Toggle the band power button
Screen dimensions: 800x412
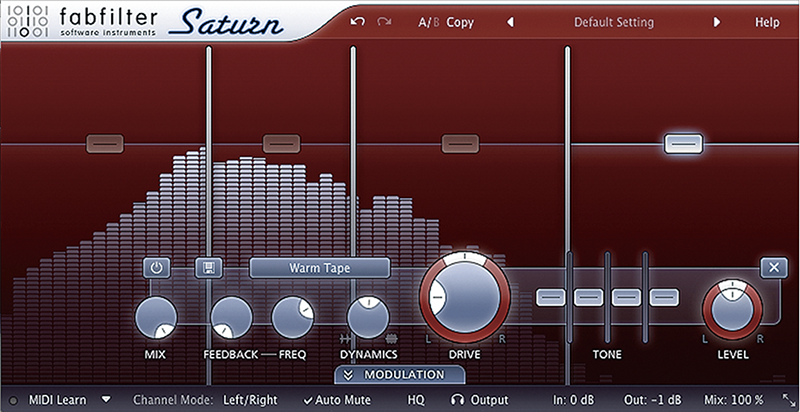click(156, 268)
